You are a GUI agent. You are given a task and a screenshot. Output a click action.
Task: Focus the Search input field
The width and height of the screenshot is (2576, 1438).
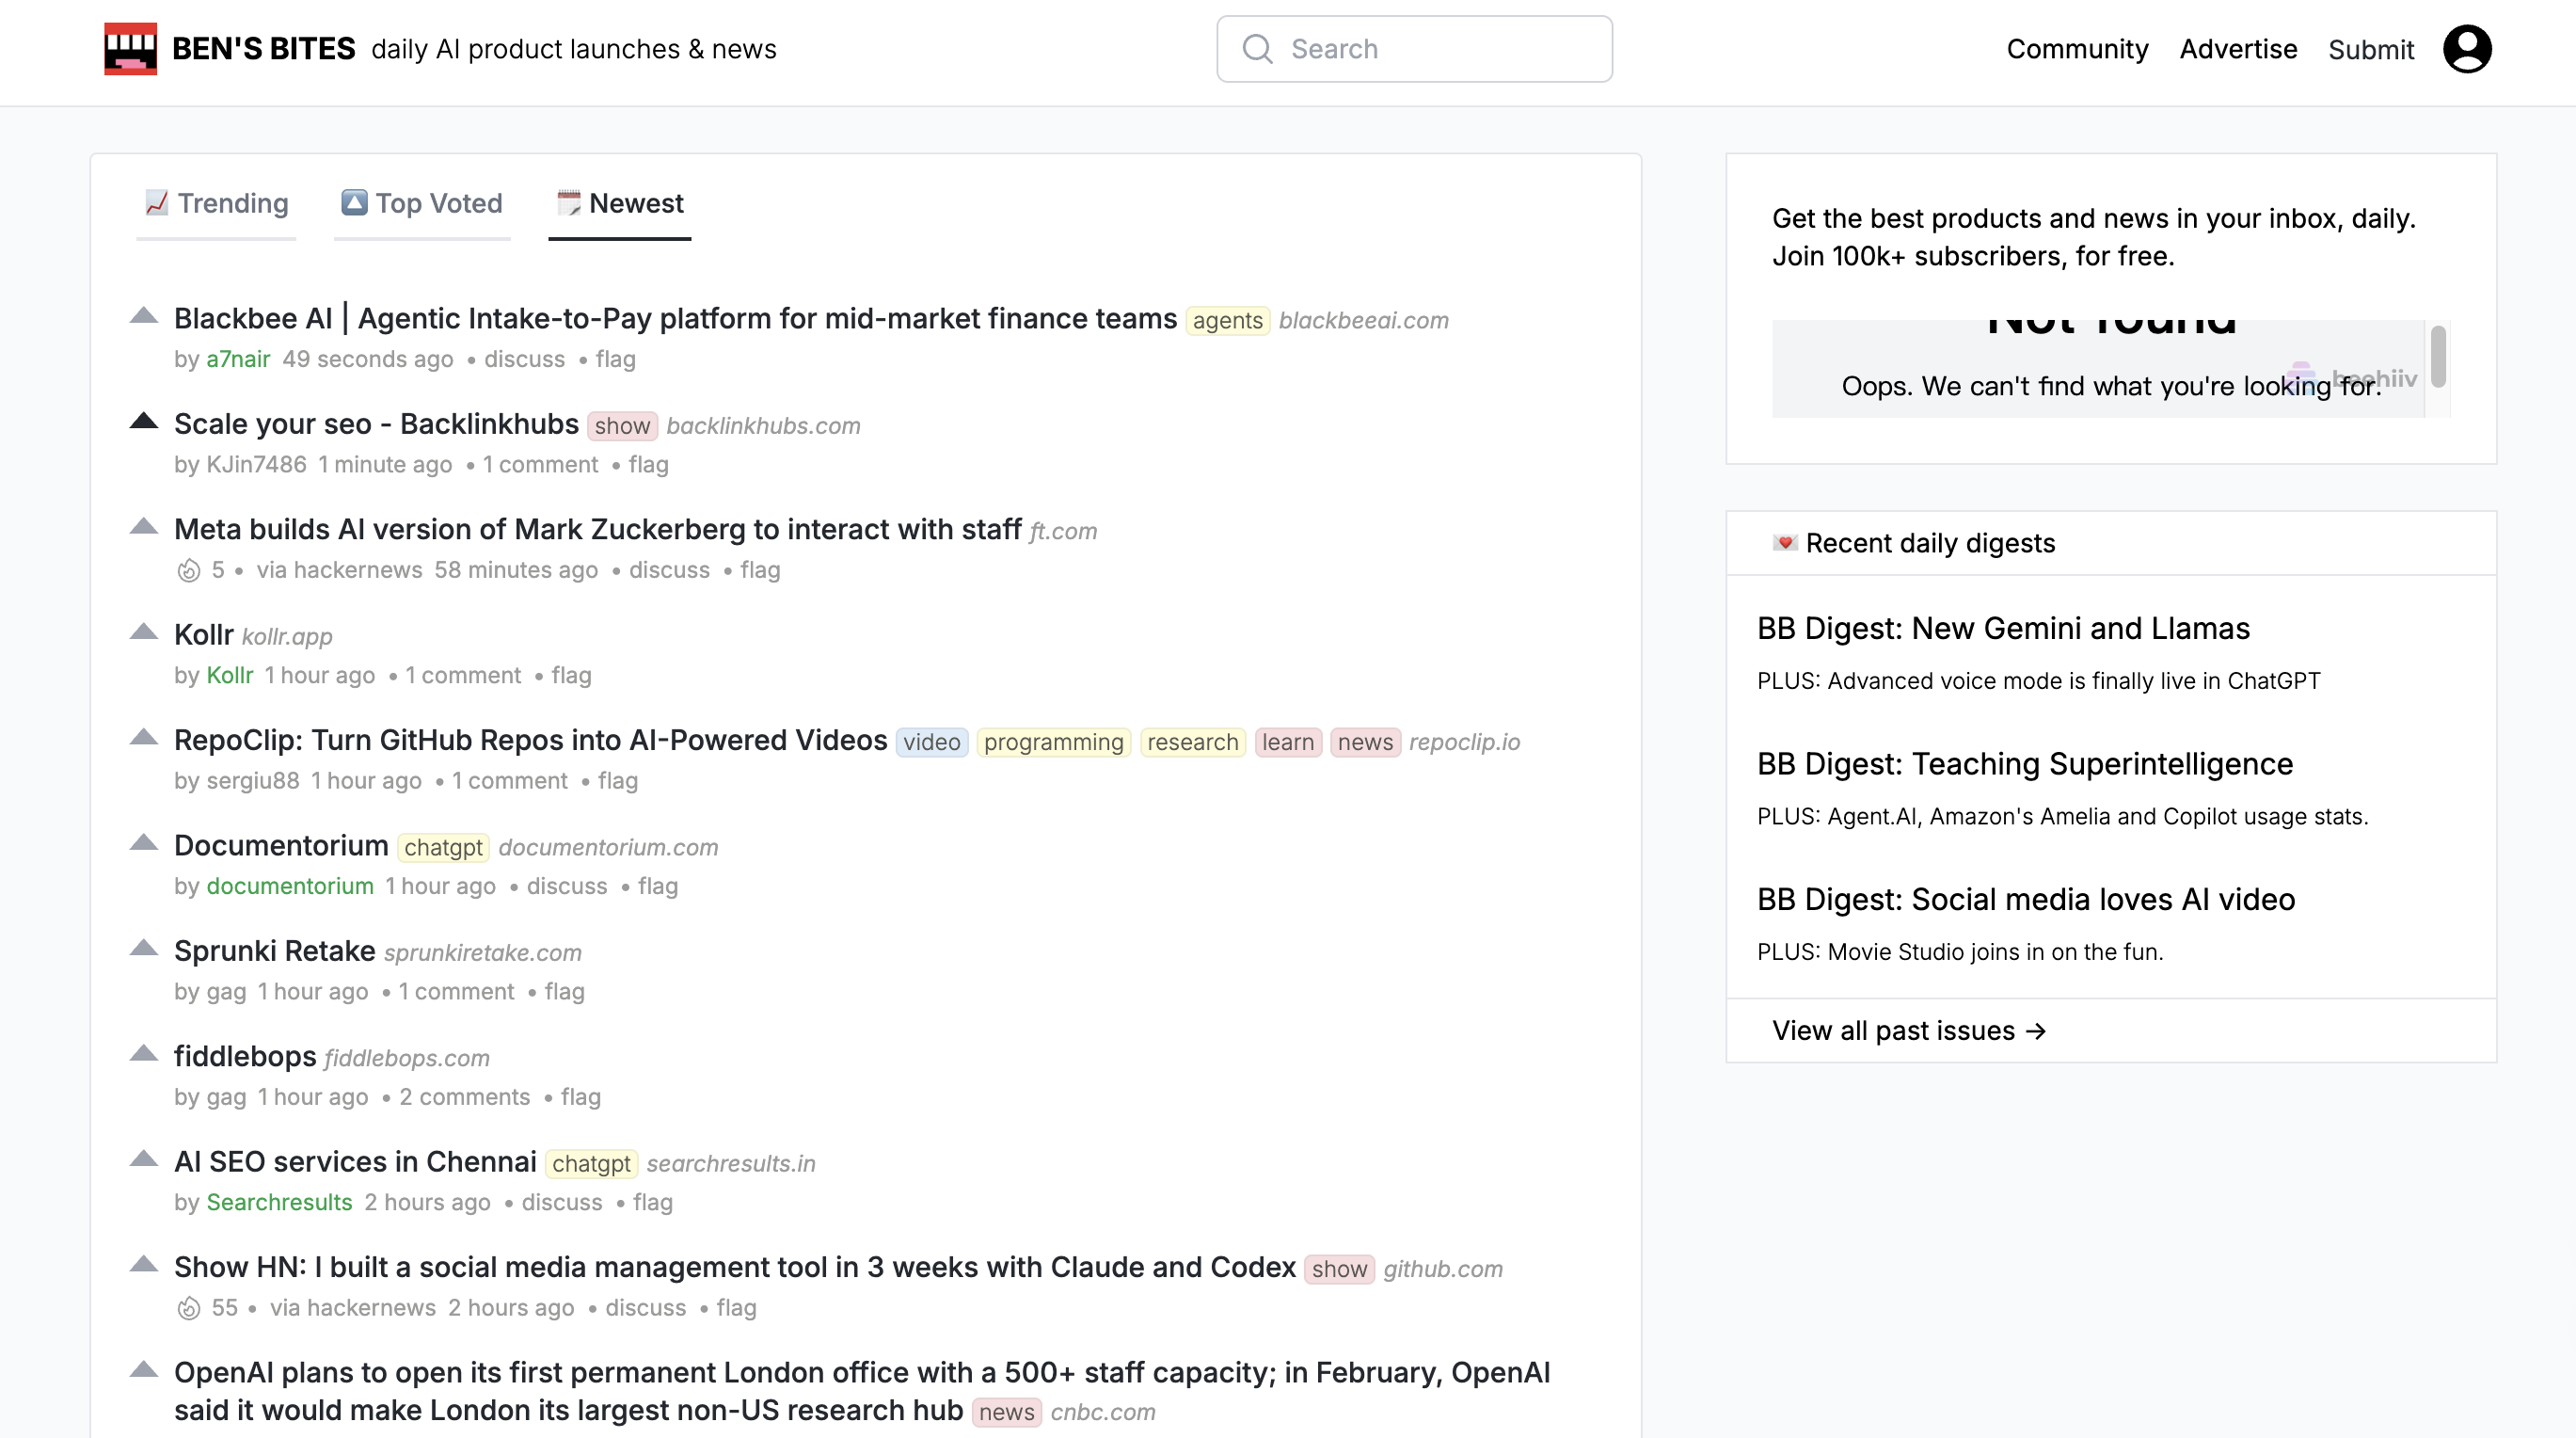tap(1414, 49)
